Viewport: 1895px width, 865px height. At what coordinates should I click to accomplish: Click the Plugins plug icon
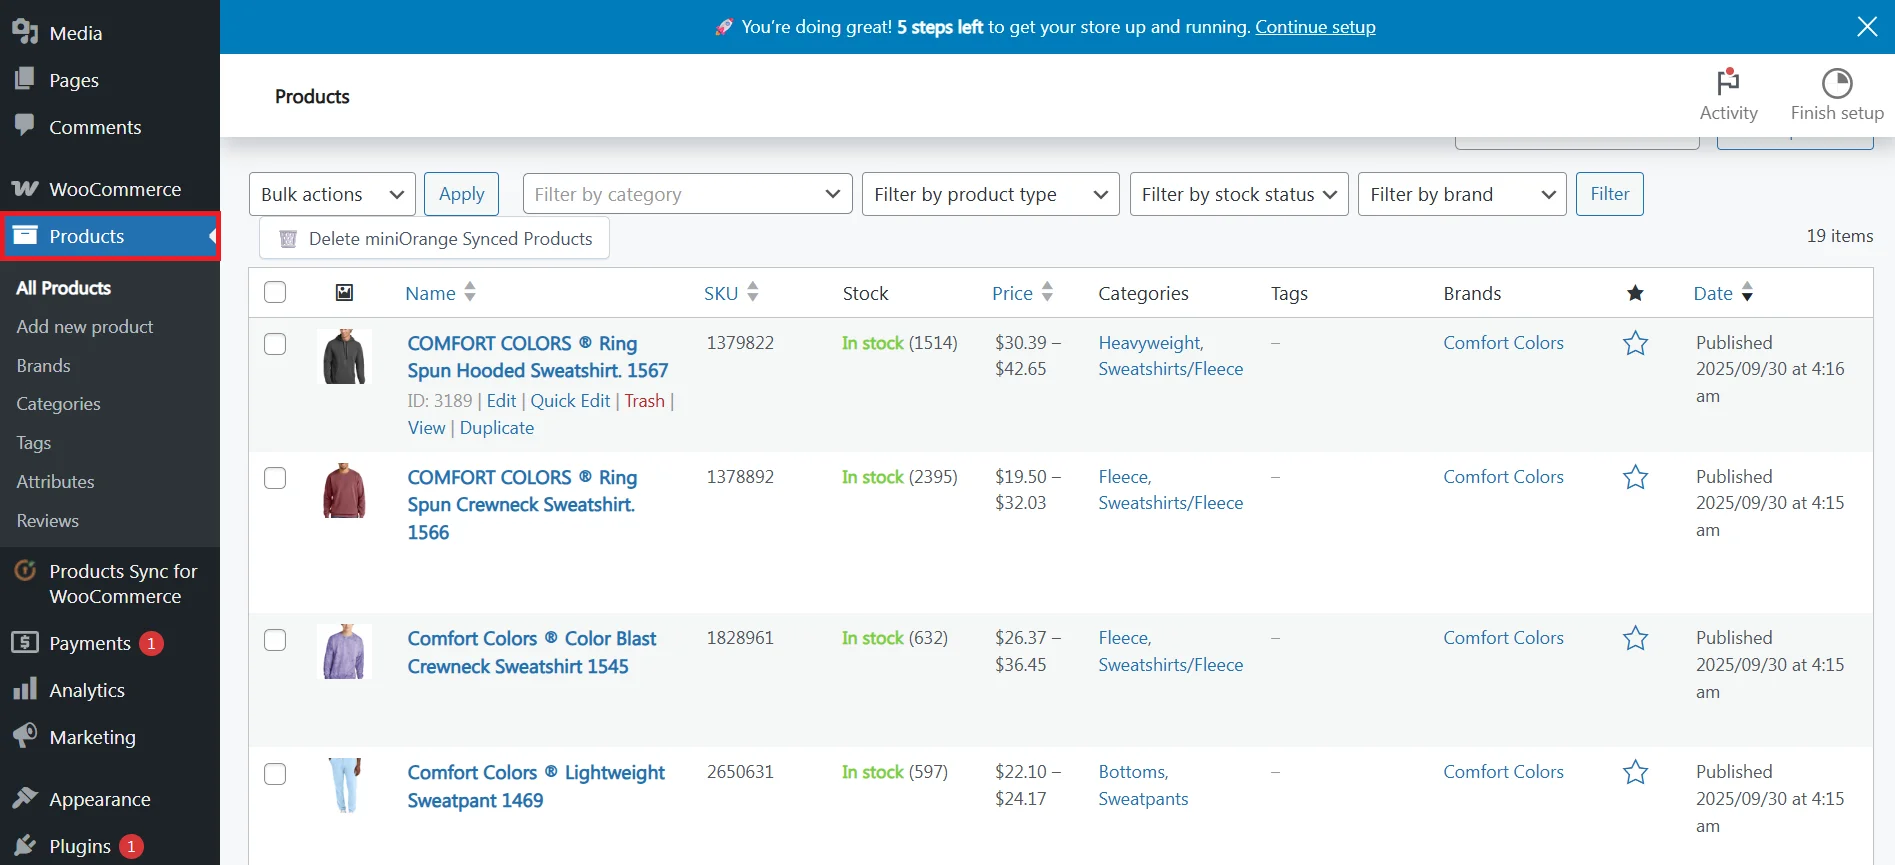click(25, 845)
